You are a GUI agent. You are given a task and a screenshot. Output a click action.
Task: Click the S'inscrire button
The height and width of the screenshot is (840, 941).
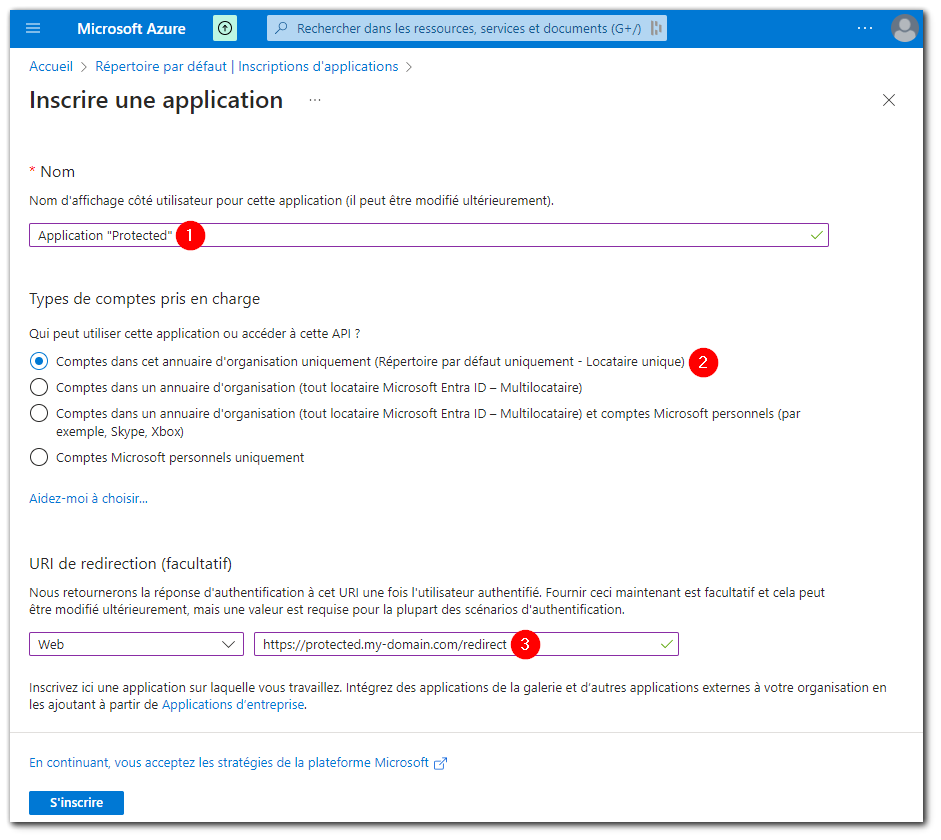pos(76,803)
